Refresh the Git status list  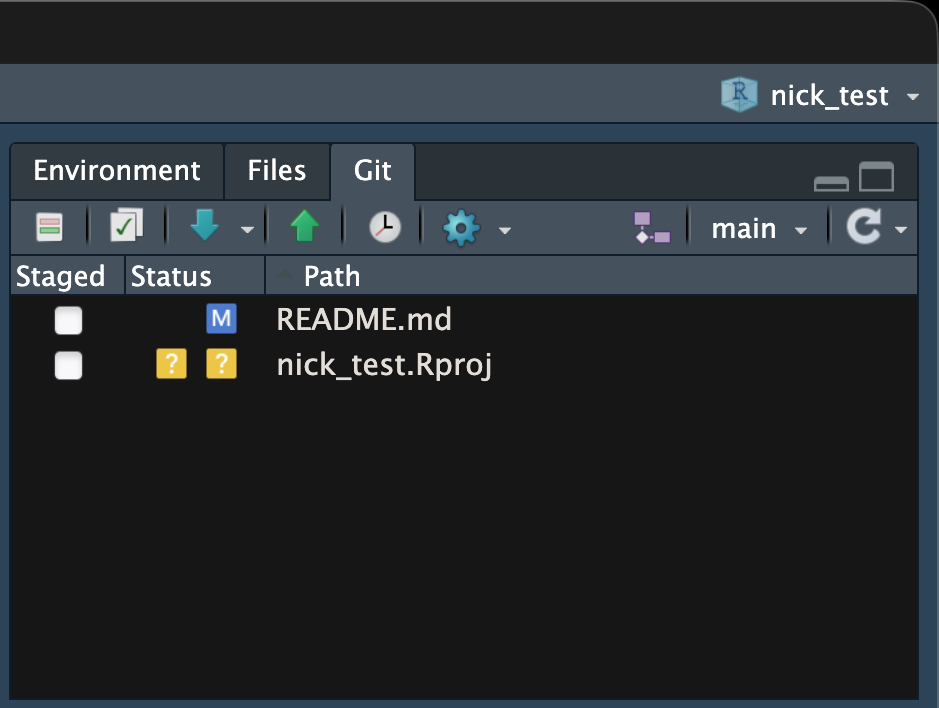[x=863, y=228]
